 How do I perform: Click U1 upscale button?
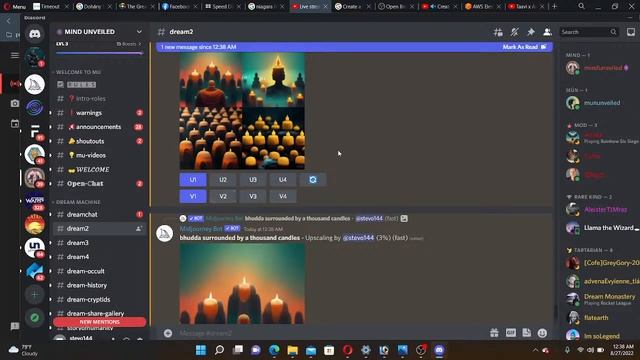[x=193, y=180]
